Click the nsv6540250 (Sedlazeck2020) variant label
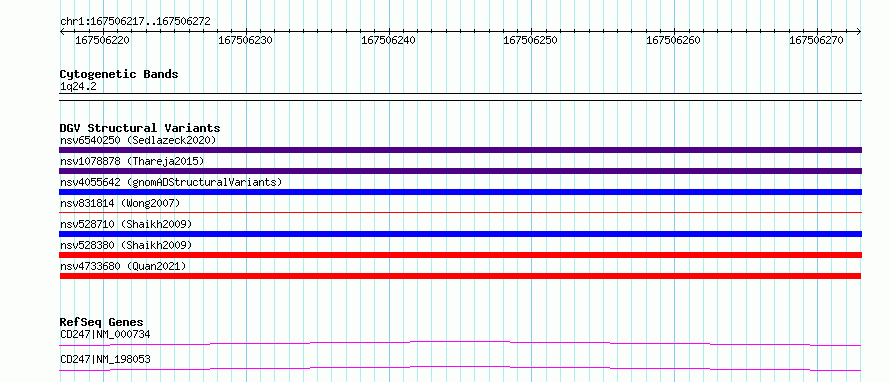This screenshot has width=890, height=382. [x=138, y=140]
